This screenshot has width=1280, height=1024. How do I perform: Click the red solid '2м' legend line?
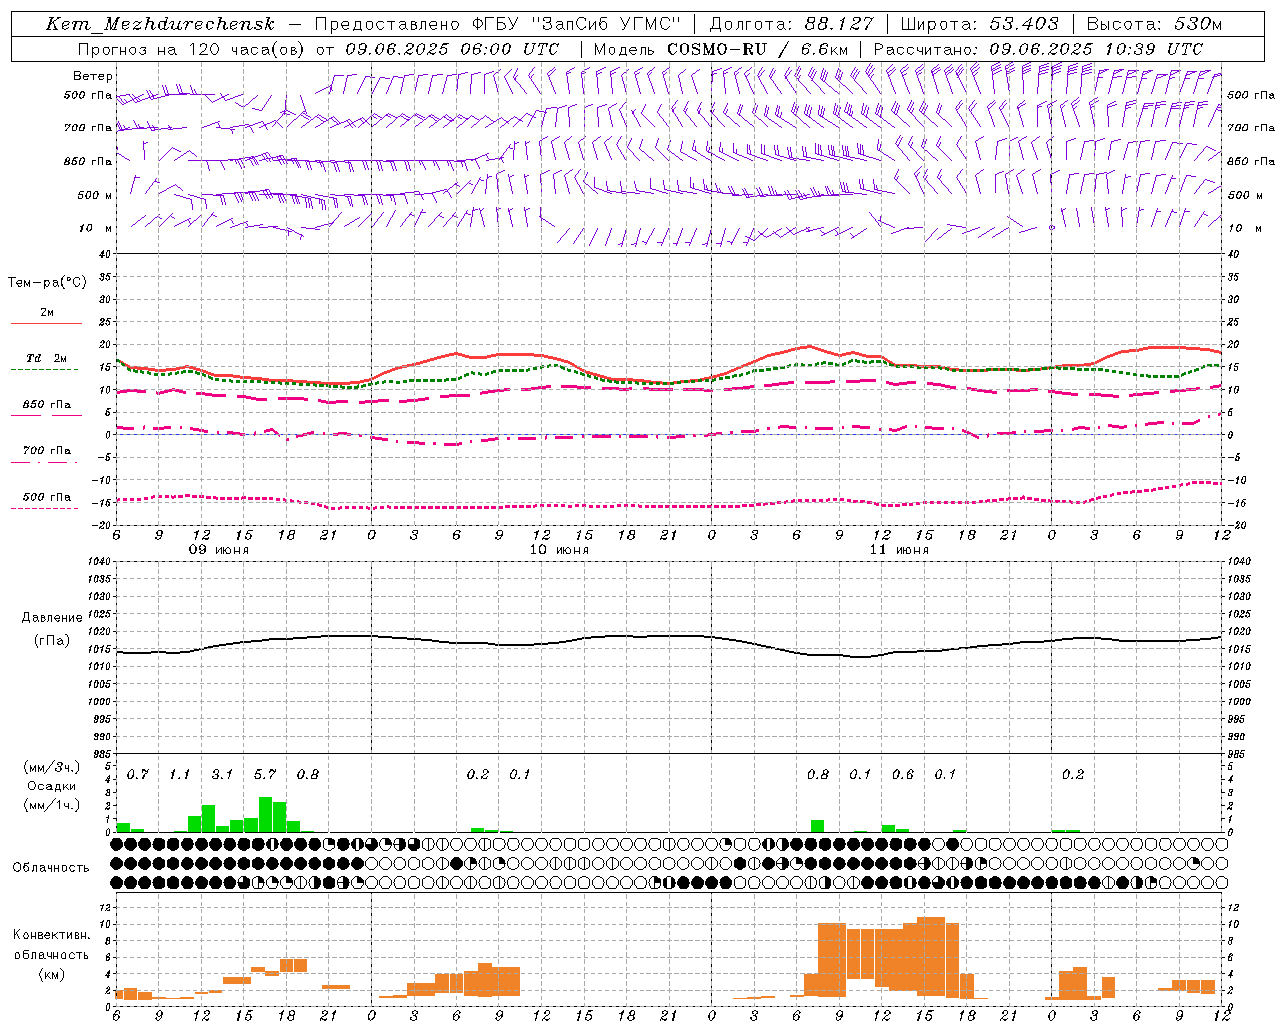(x=46, y=323)
